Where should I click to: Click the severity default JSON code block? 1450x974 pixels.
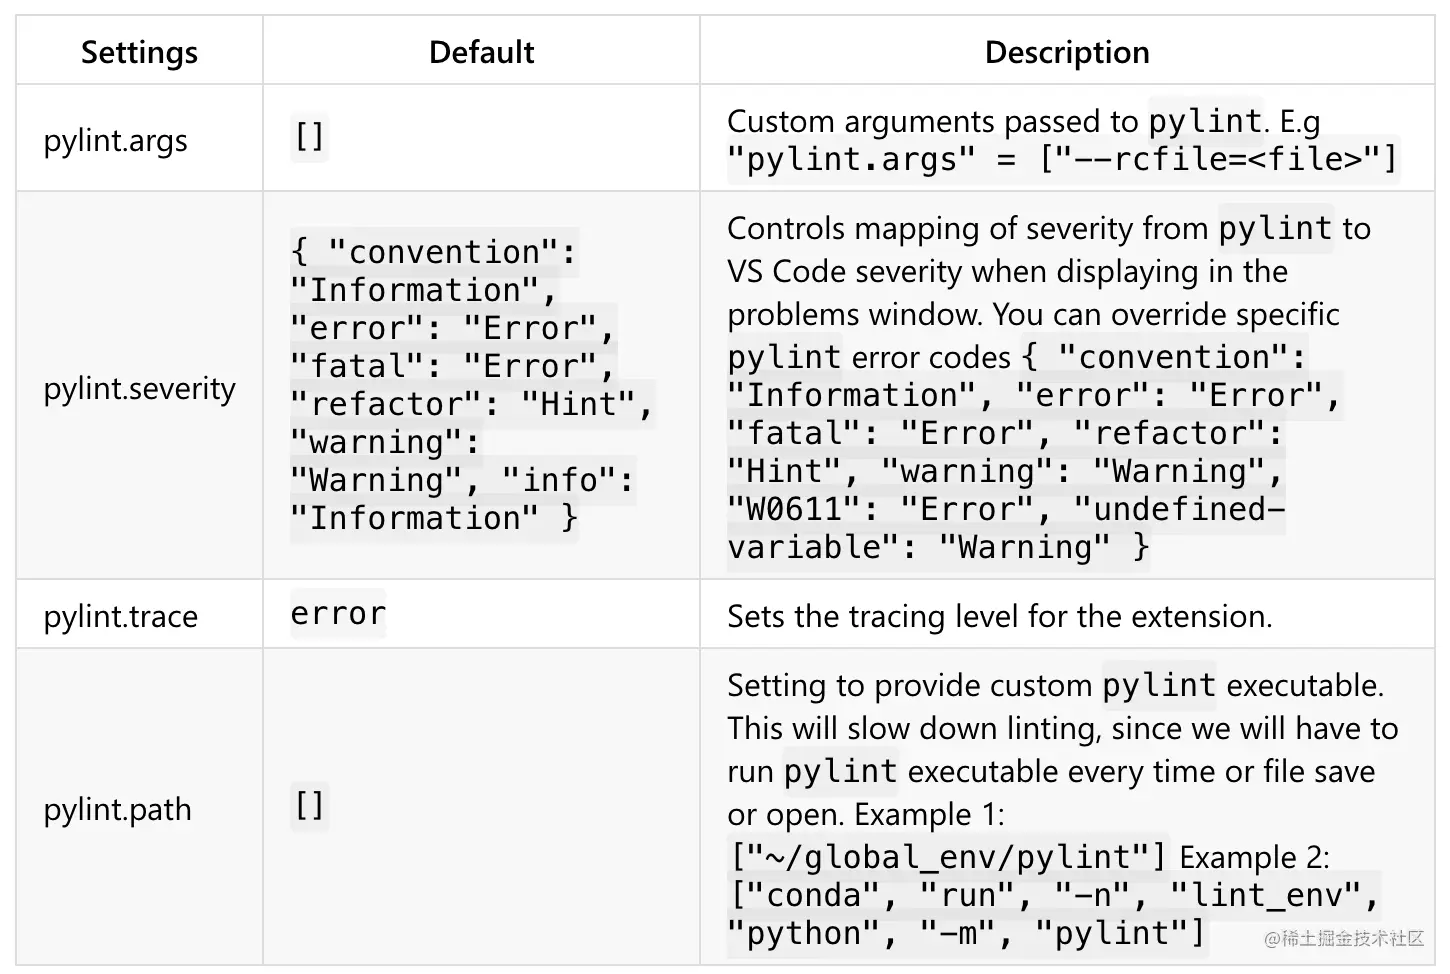(x=471, y=385)
